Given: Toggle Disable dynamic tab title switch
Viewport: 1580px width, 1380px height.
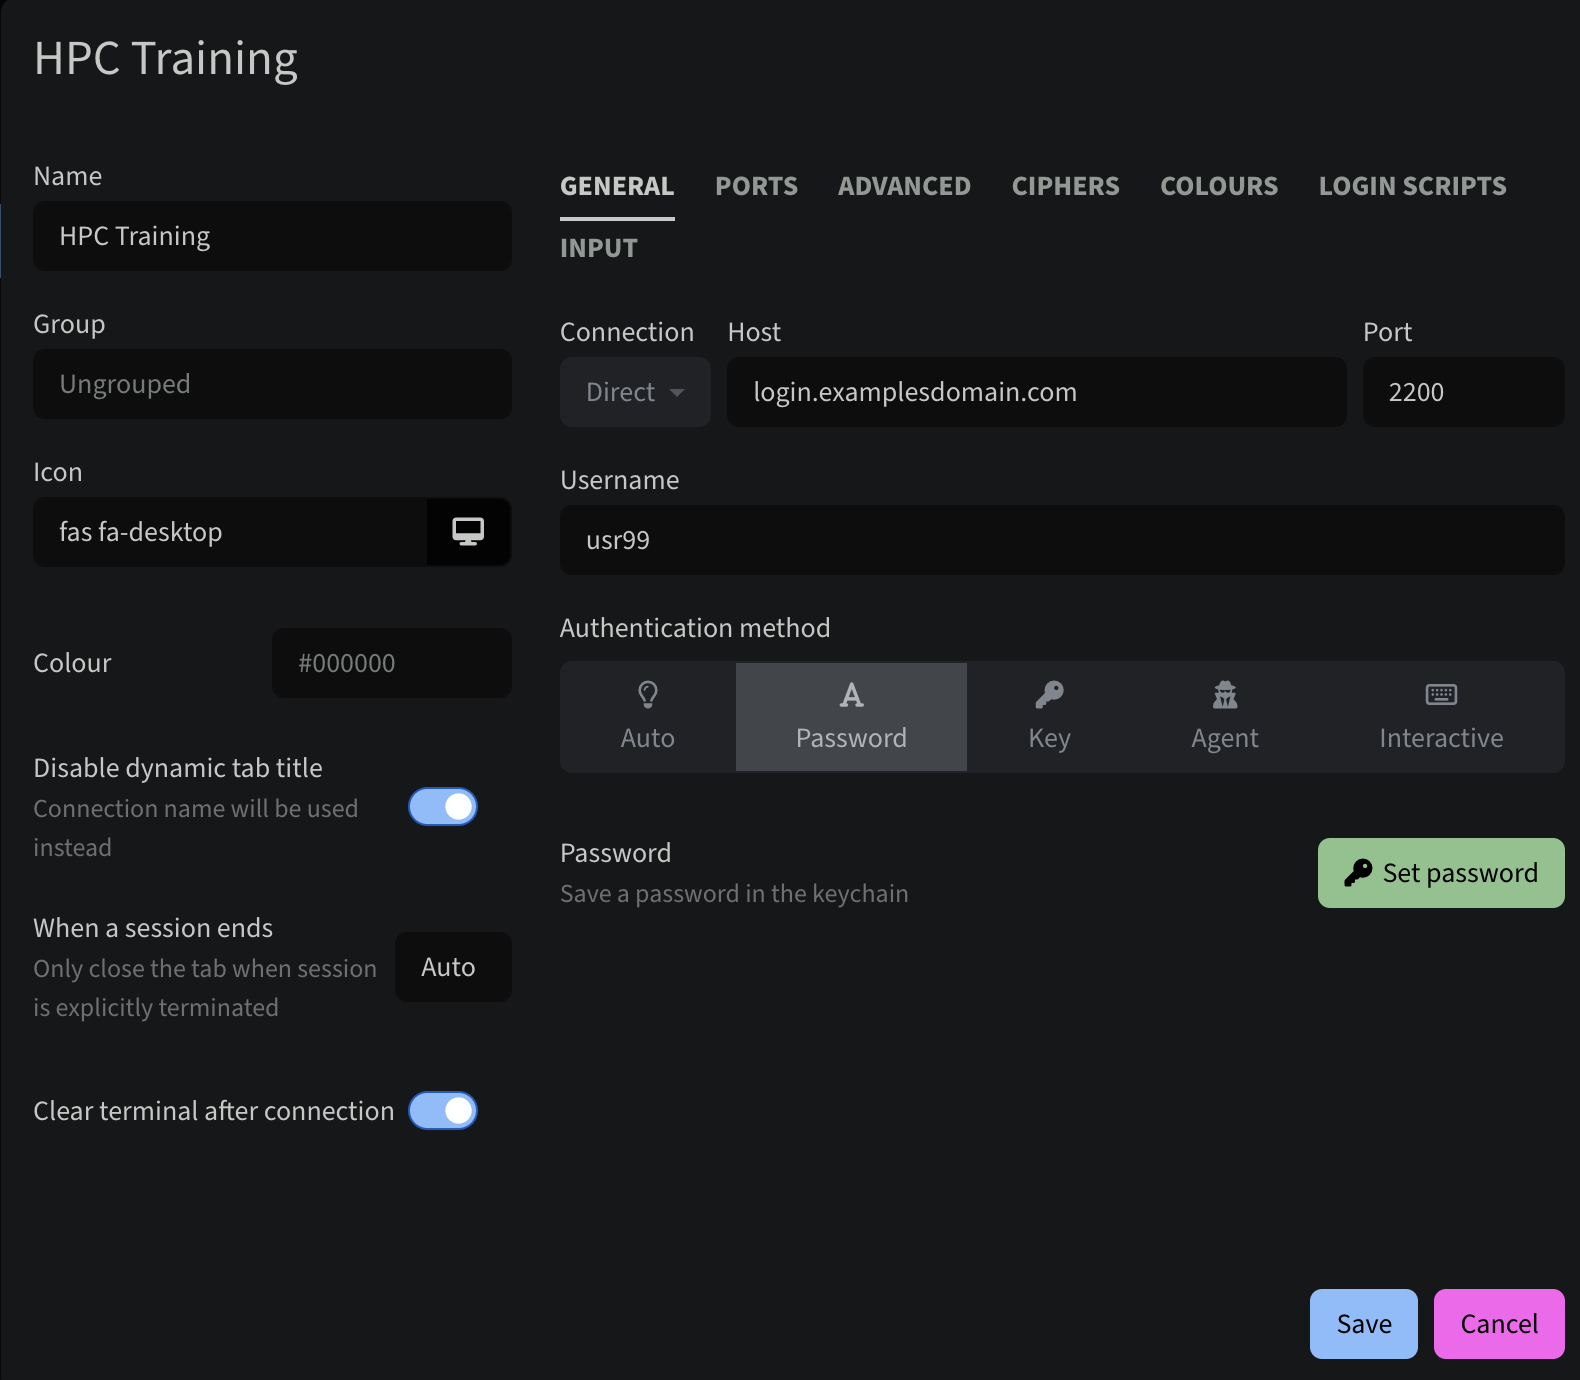Looking at the screenshot, I should (443, 807).
